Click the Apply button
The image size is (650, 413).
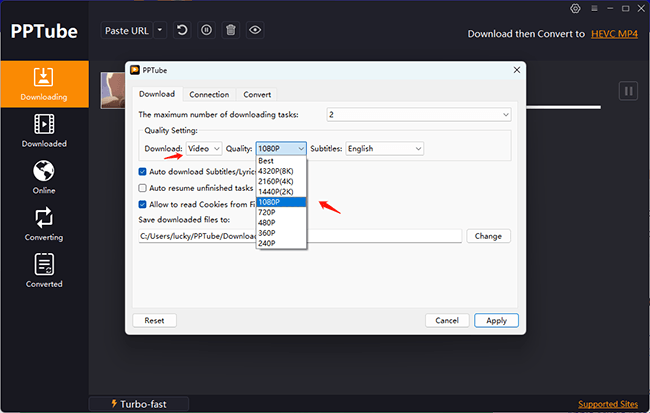coord(496,321)
